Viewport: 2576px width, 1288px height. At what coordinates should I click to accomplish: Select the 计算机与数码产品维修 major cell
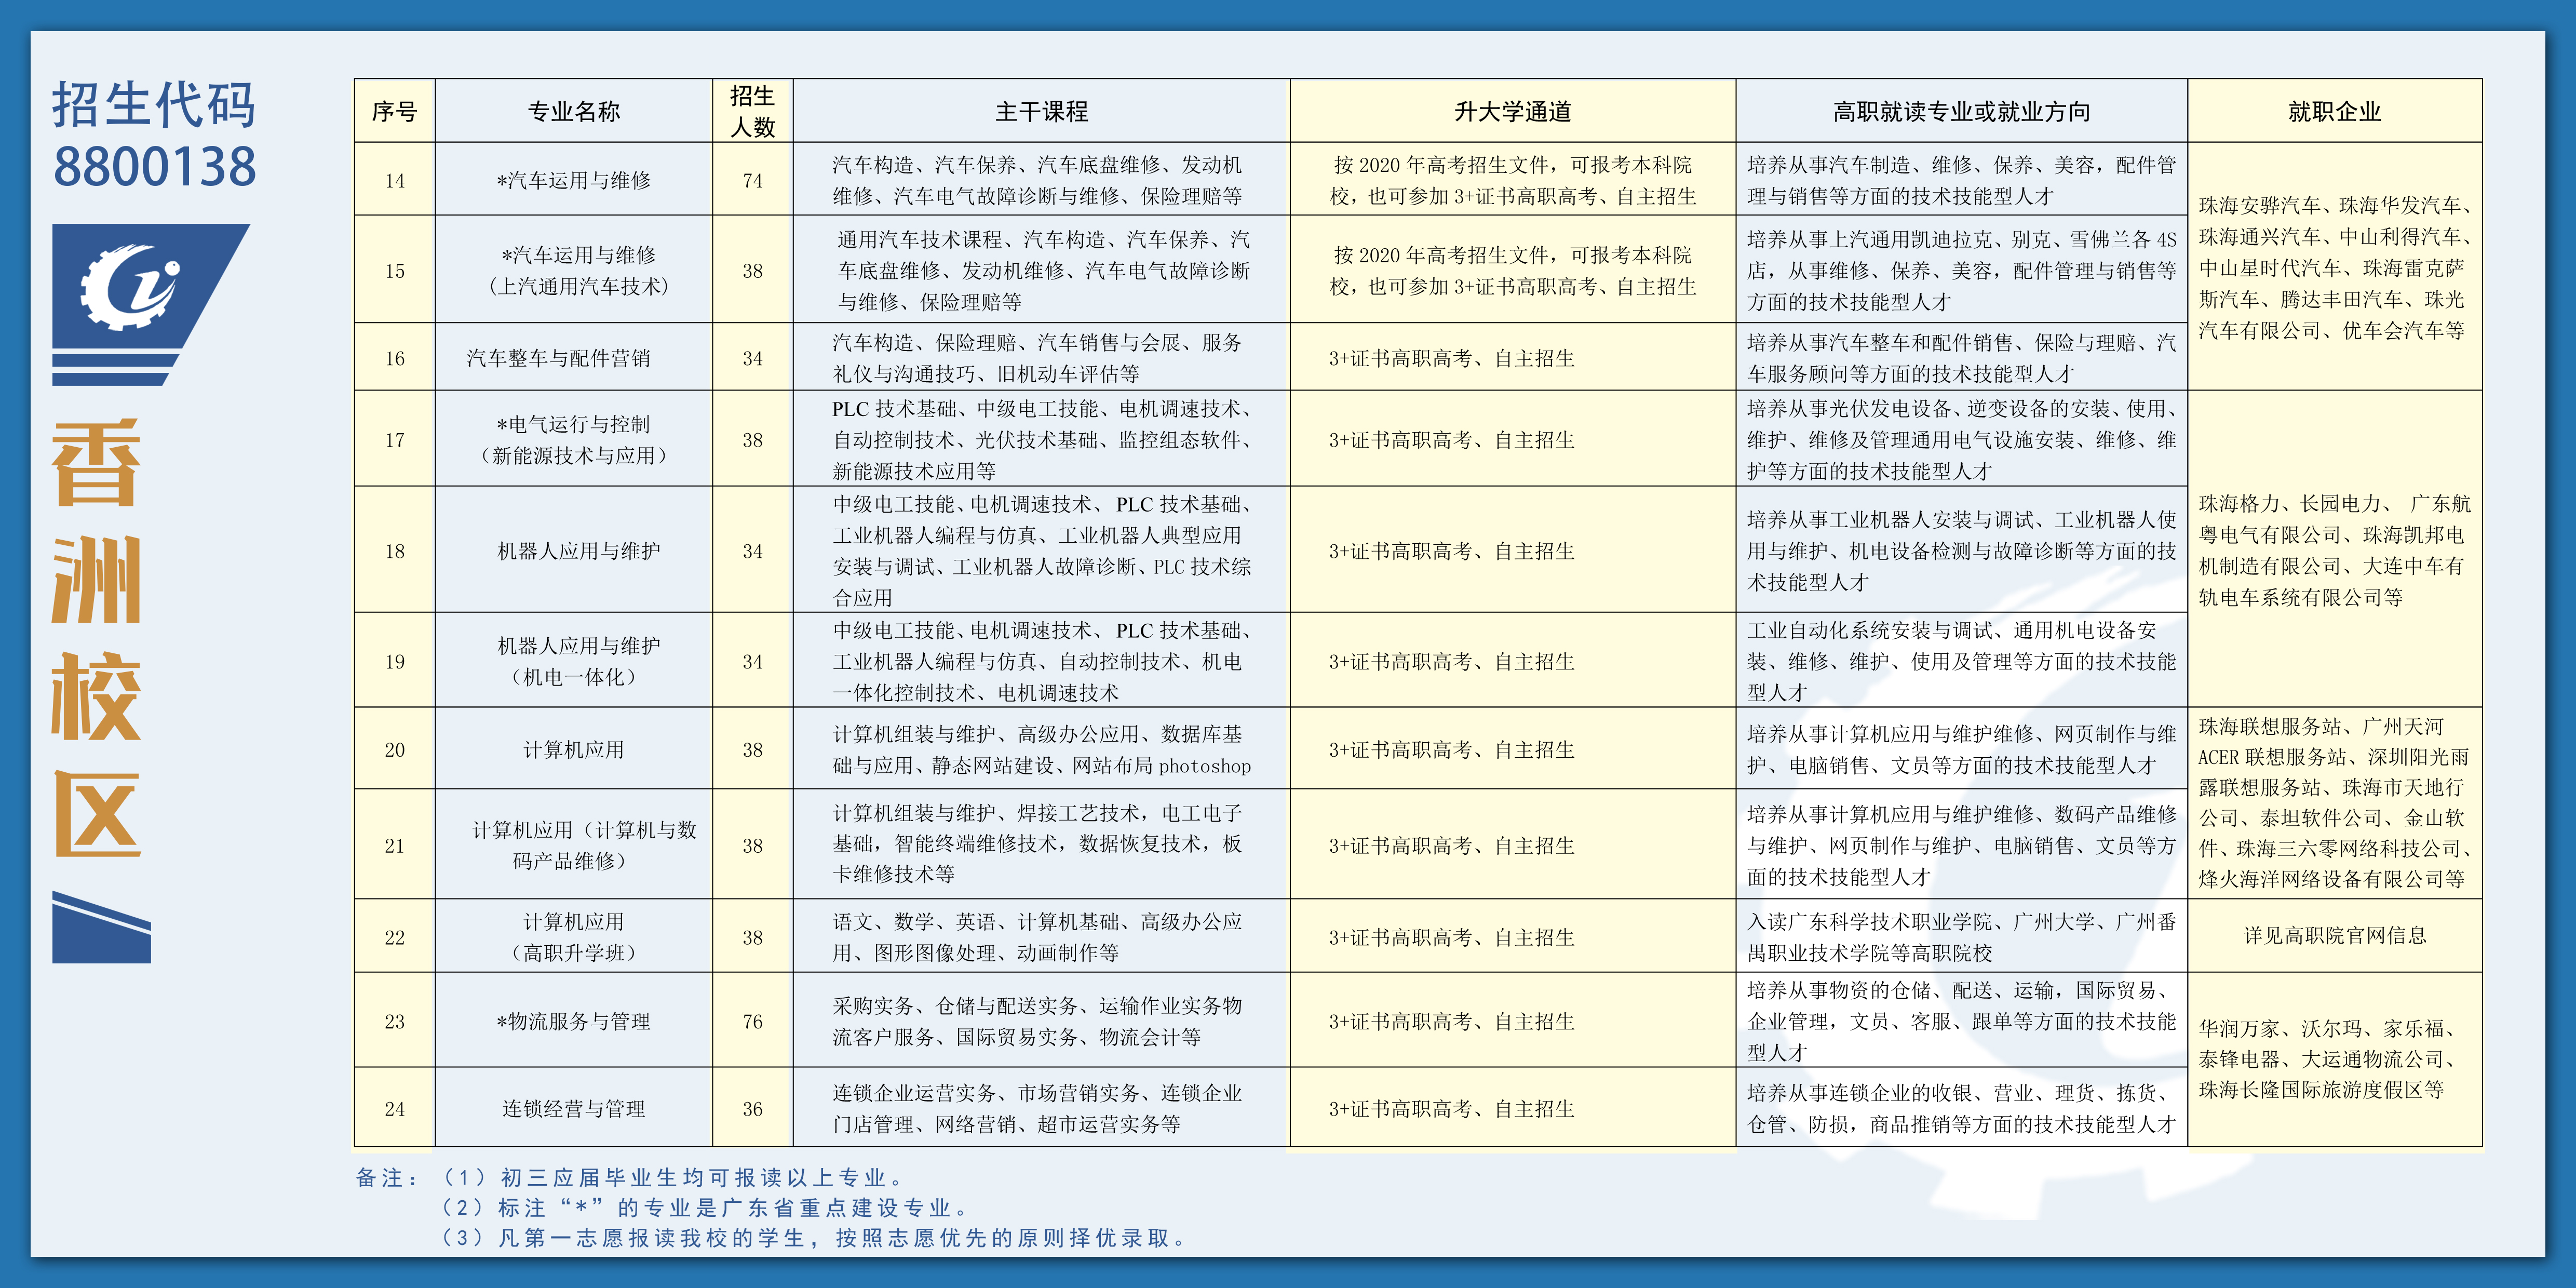573,845
